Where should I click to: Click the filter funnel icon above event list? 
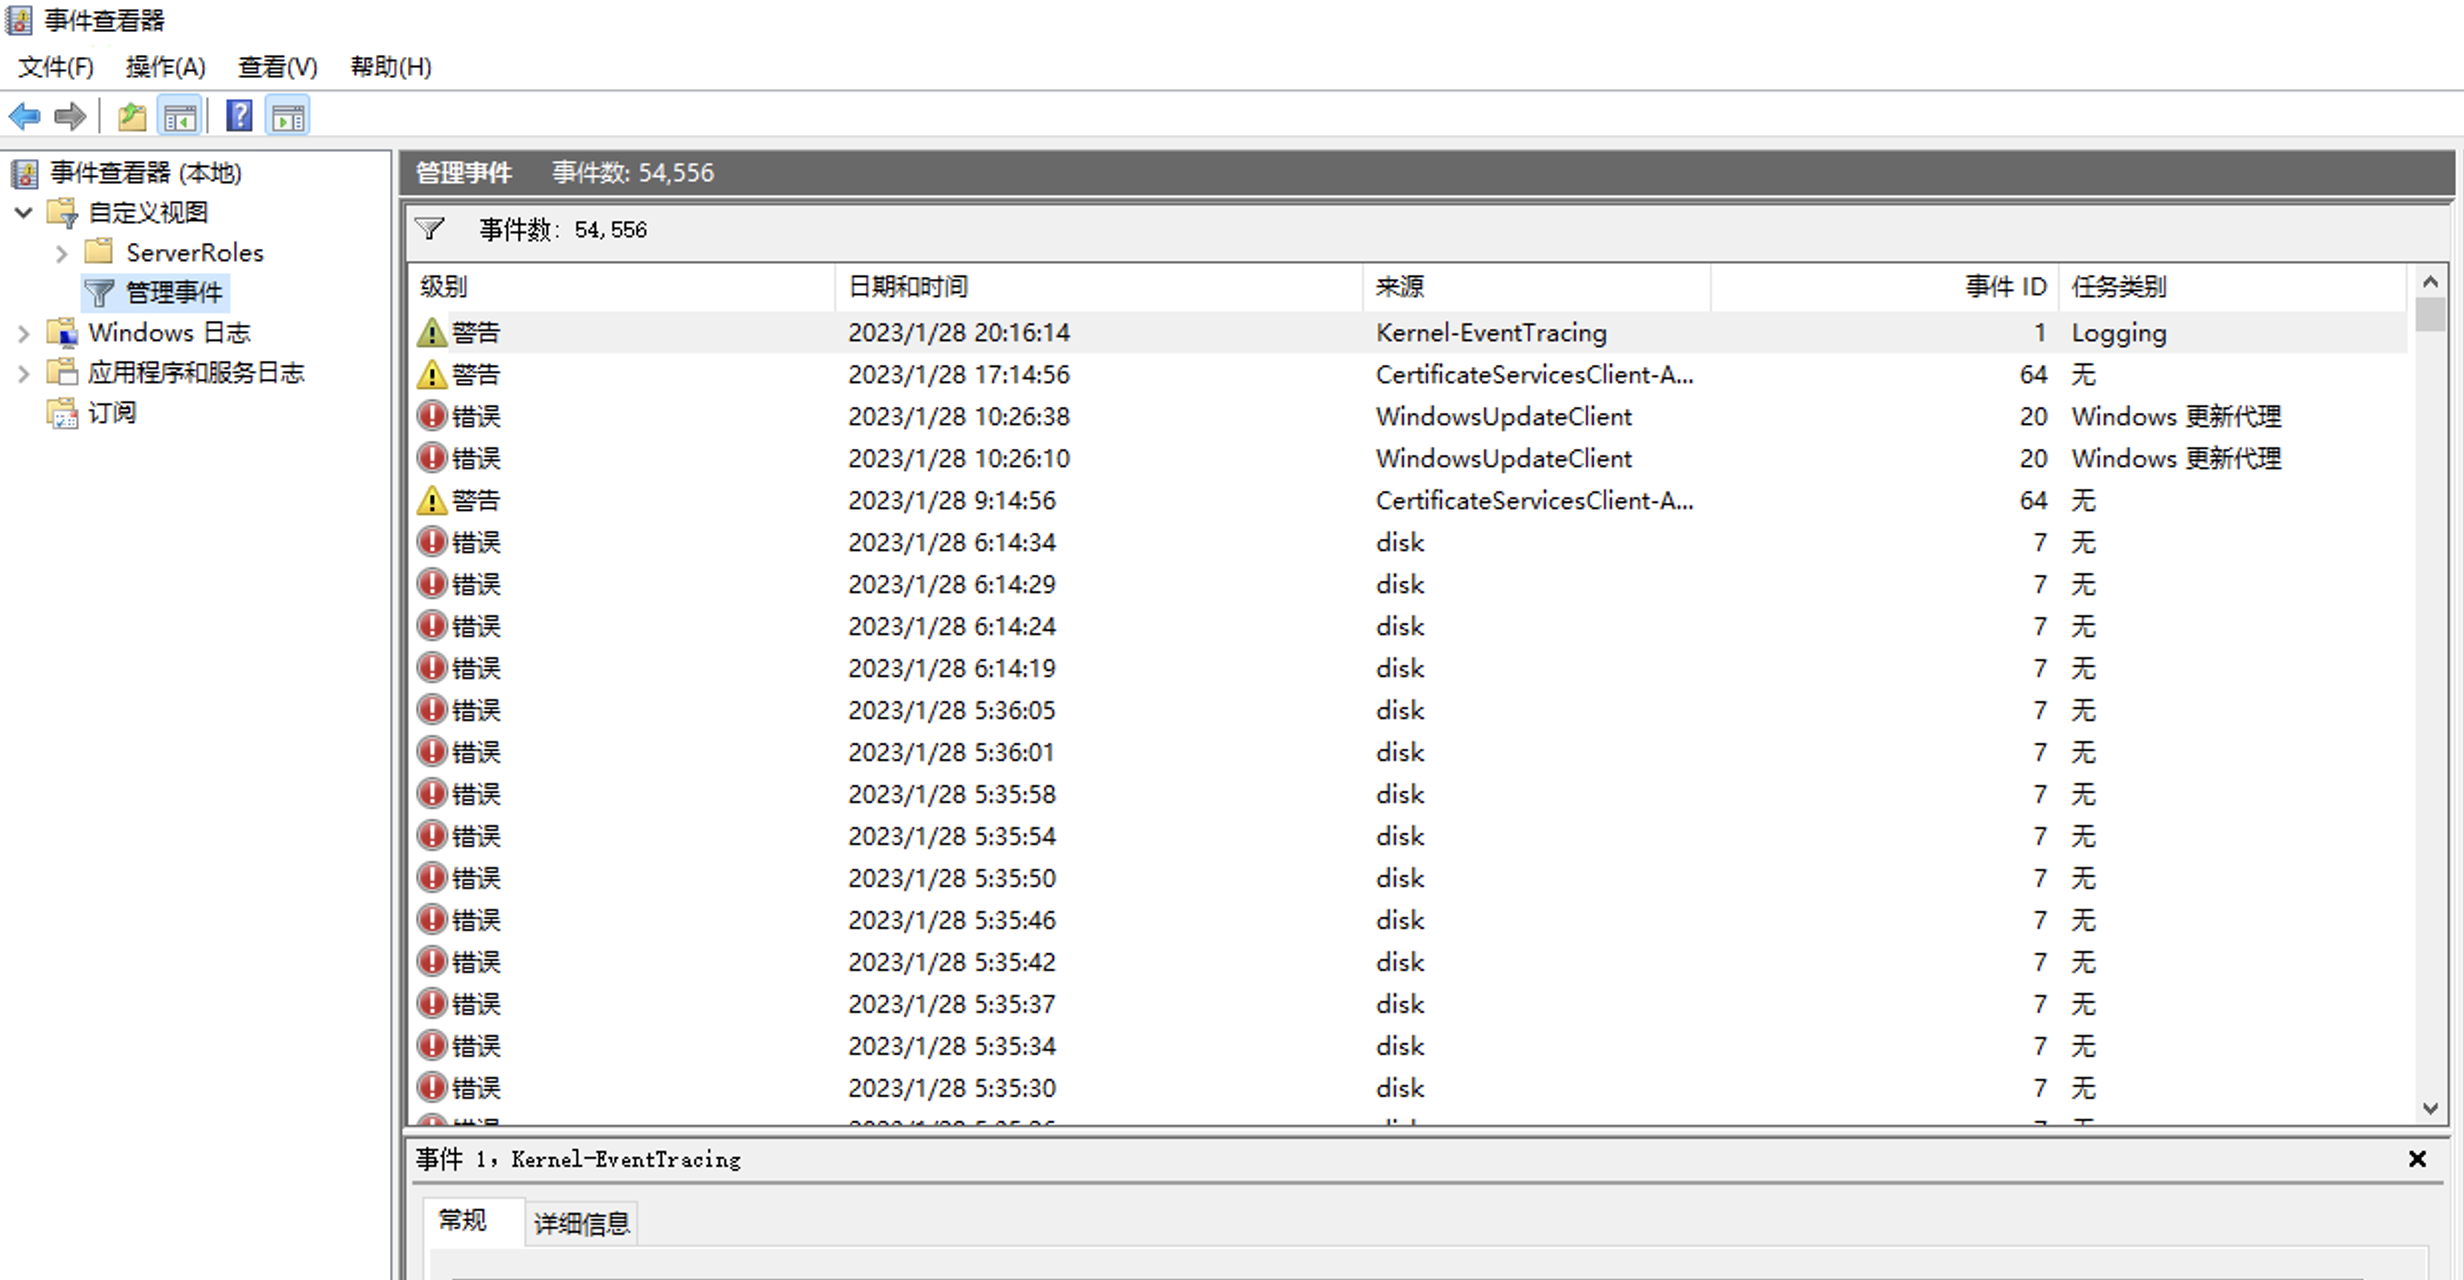point(430,229)
